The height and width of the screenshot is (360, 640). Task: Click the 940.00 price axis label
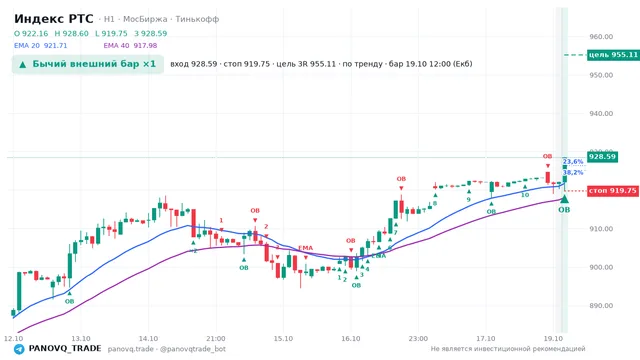(x=601, y=113)
